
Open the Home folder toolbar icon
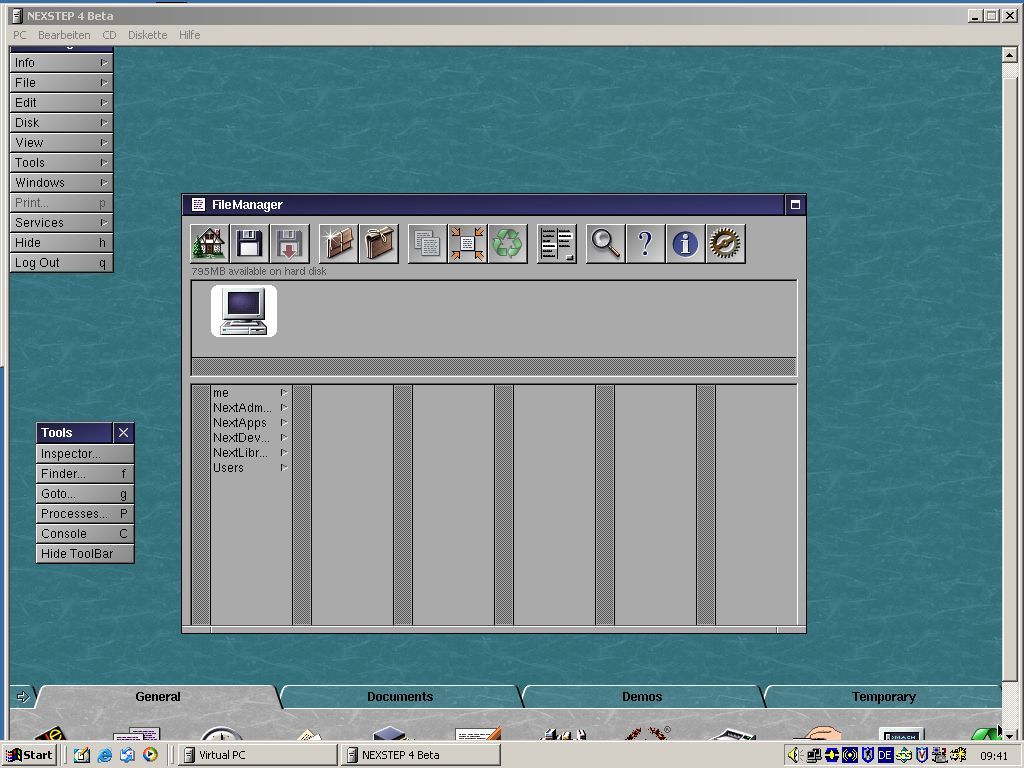click(210, 244)
